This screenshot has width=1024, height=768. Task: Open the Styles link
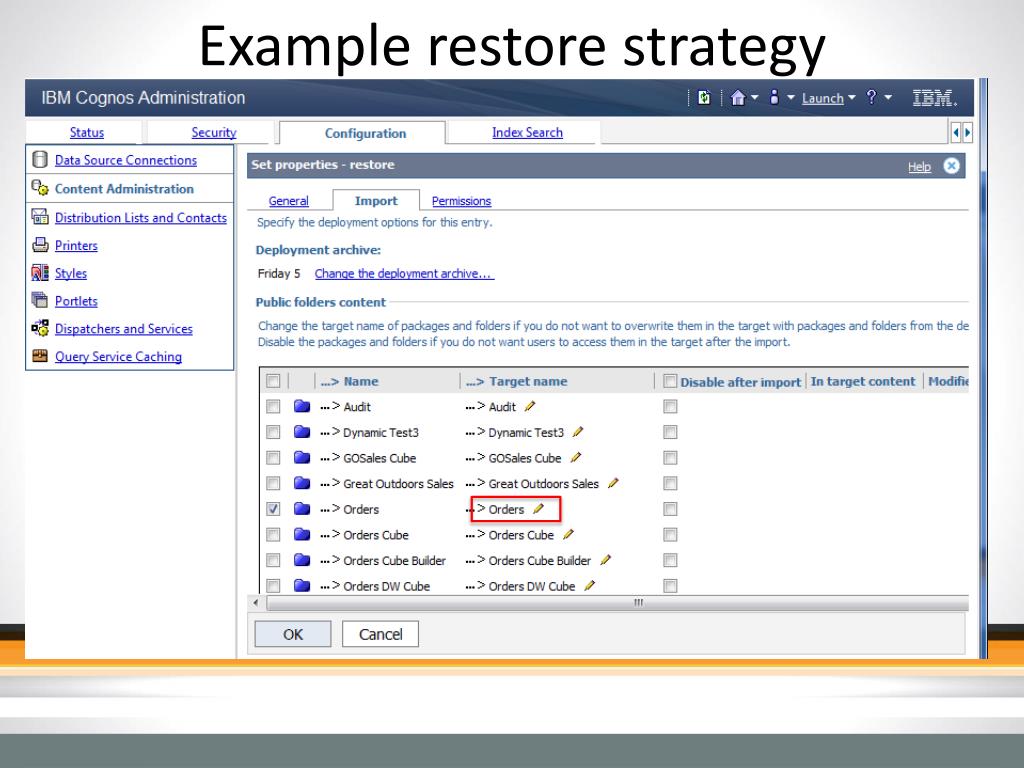pos(71,273)
